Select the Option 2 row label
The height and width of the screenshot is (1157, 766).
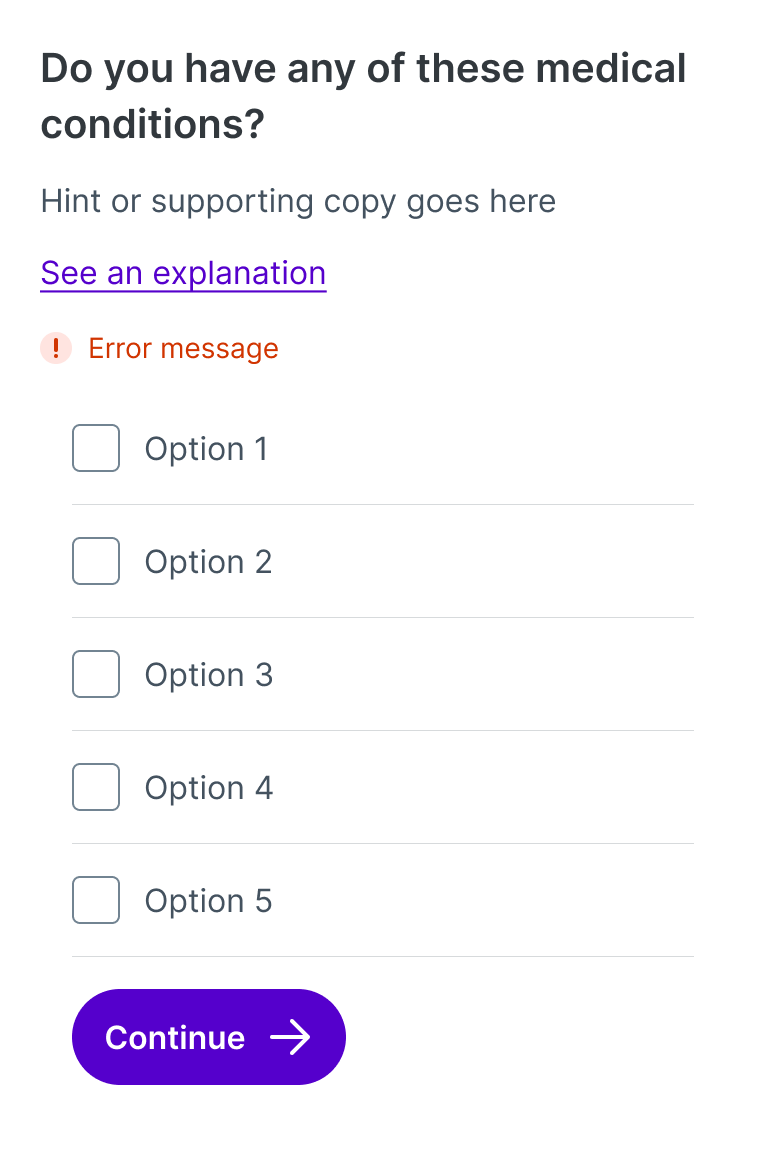[x=208, y=561]
